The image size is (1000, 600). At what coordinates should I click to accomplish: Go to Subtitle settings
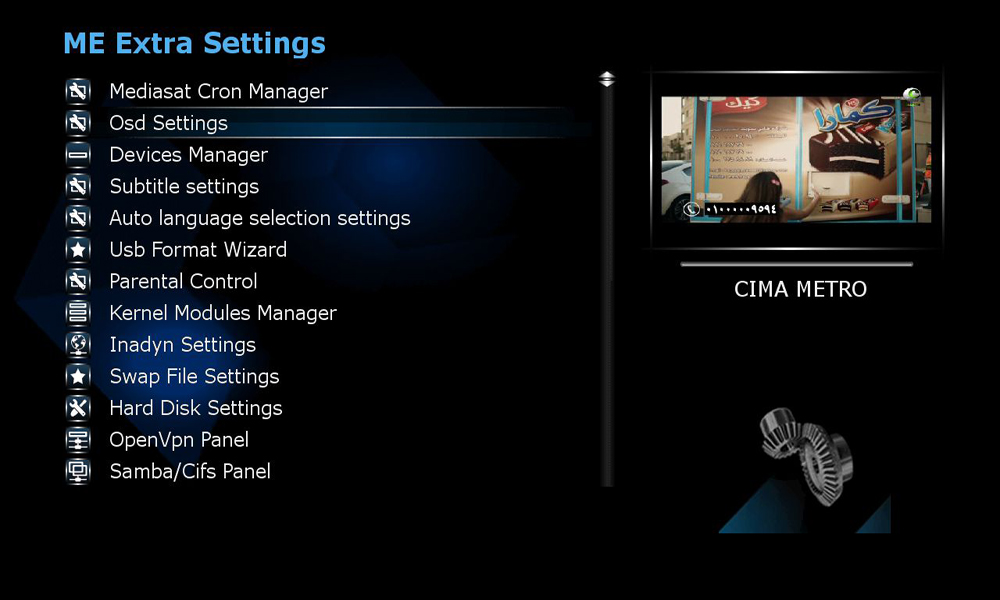(184, 186)
